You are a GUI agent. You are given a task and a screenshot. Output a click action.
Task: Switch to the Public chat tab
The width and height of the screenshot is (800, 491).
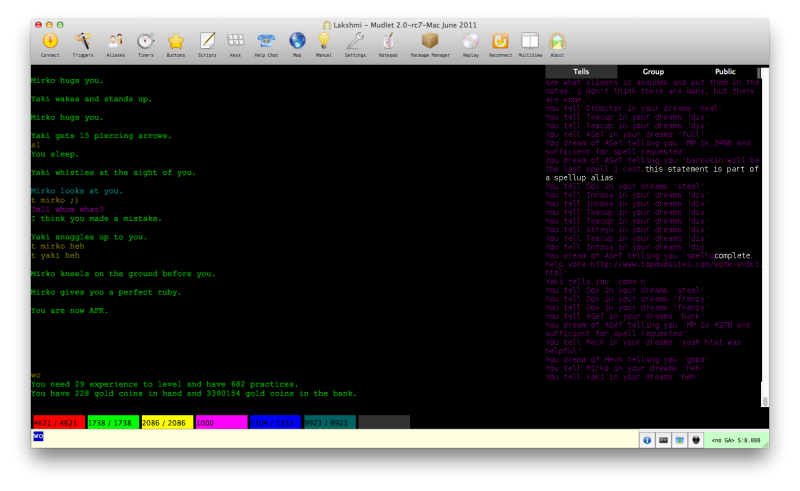(725, 72)
